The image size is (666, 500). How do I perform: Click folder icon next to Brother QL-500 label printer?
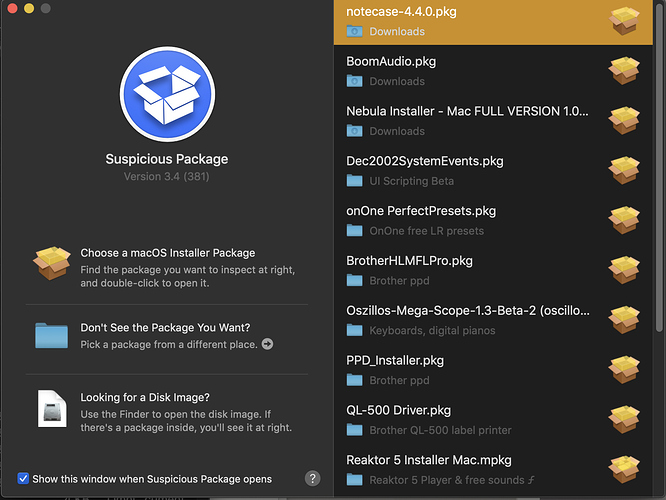pos(354,430)
